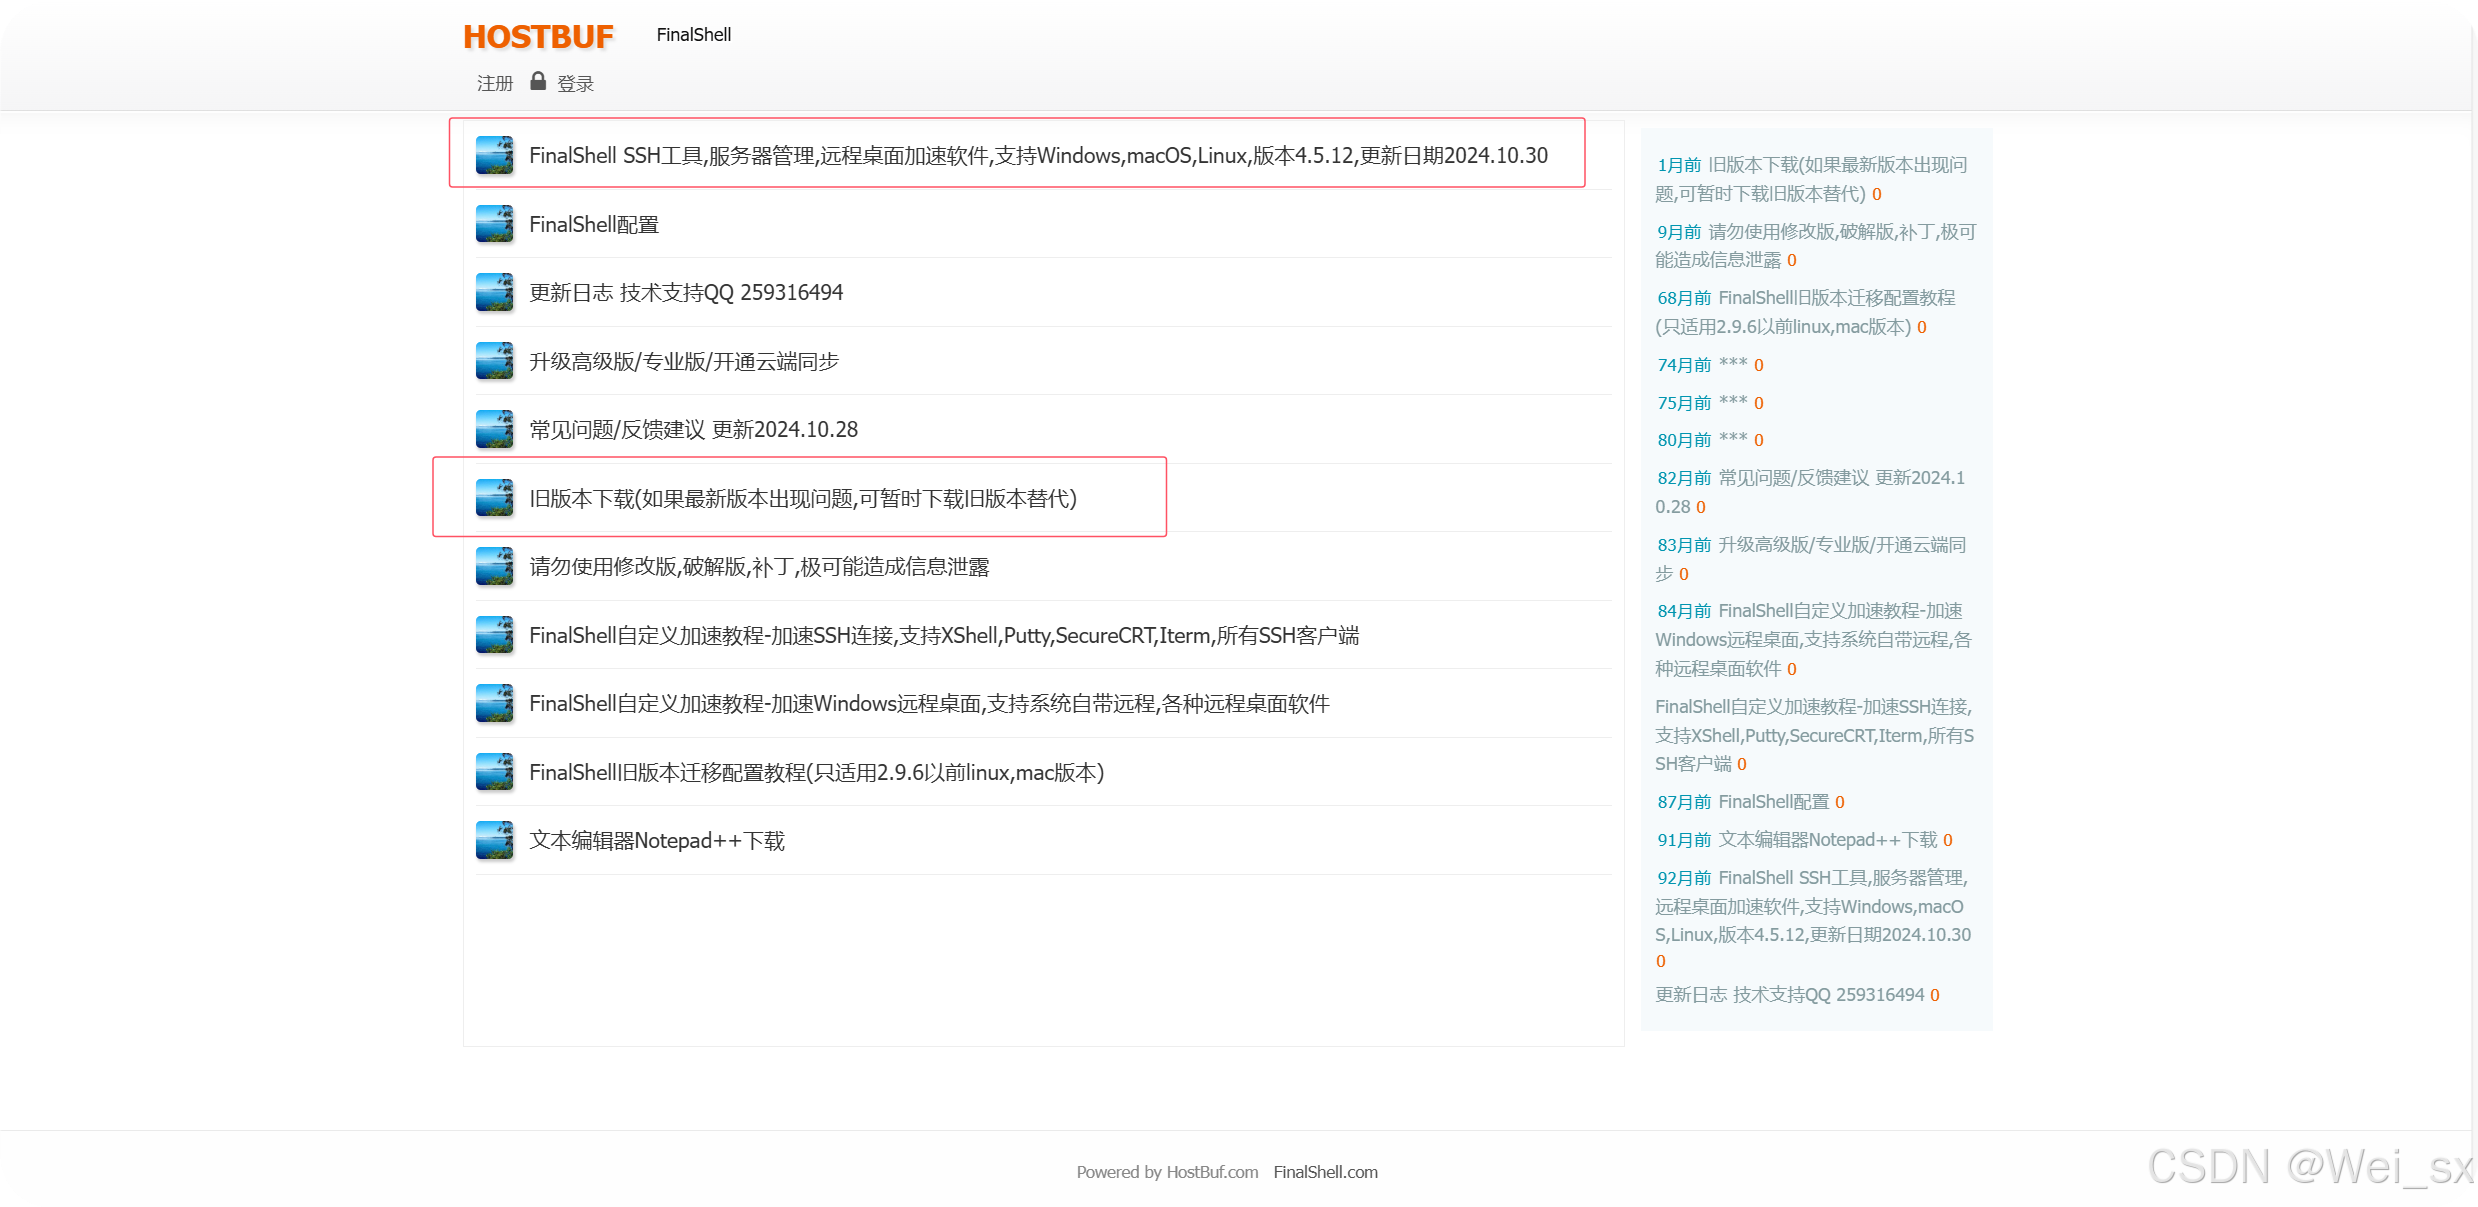Screen dimensions: 2478x1207
Task: Open sidebar 75月前 *** entry
Action: pos(1733,403)
